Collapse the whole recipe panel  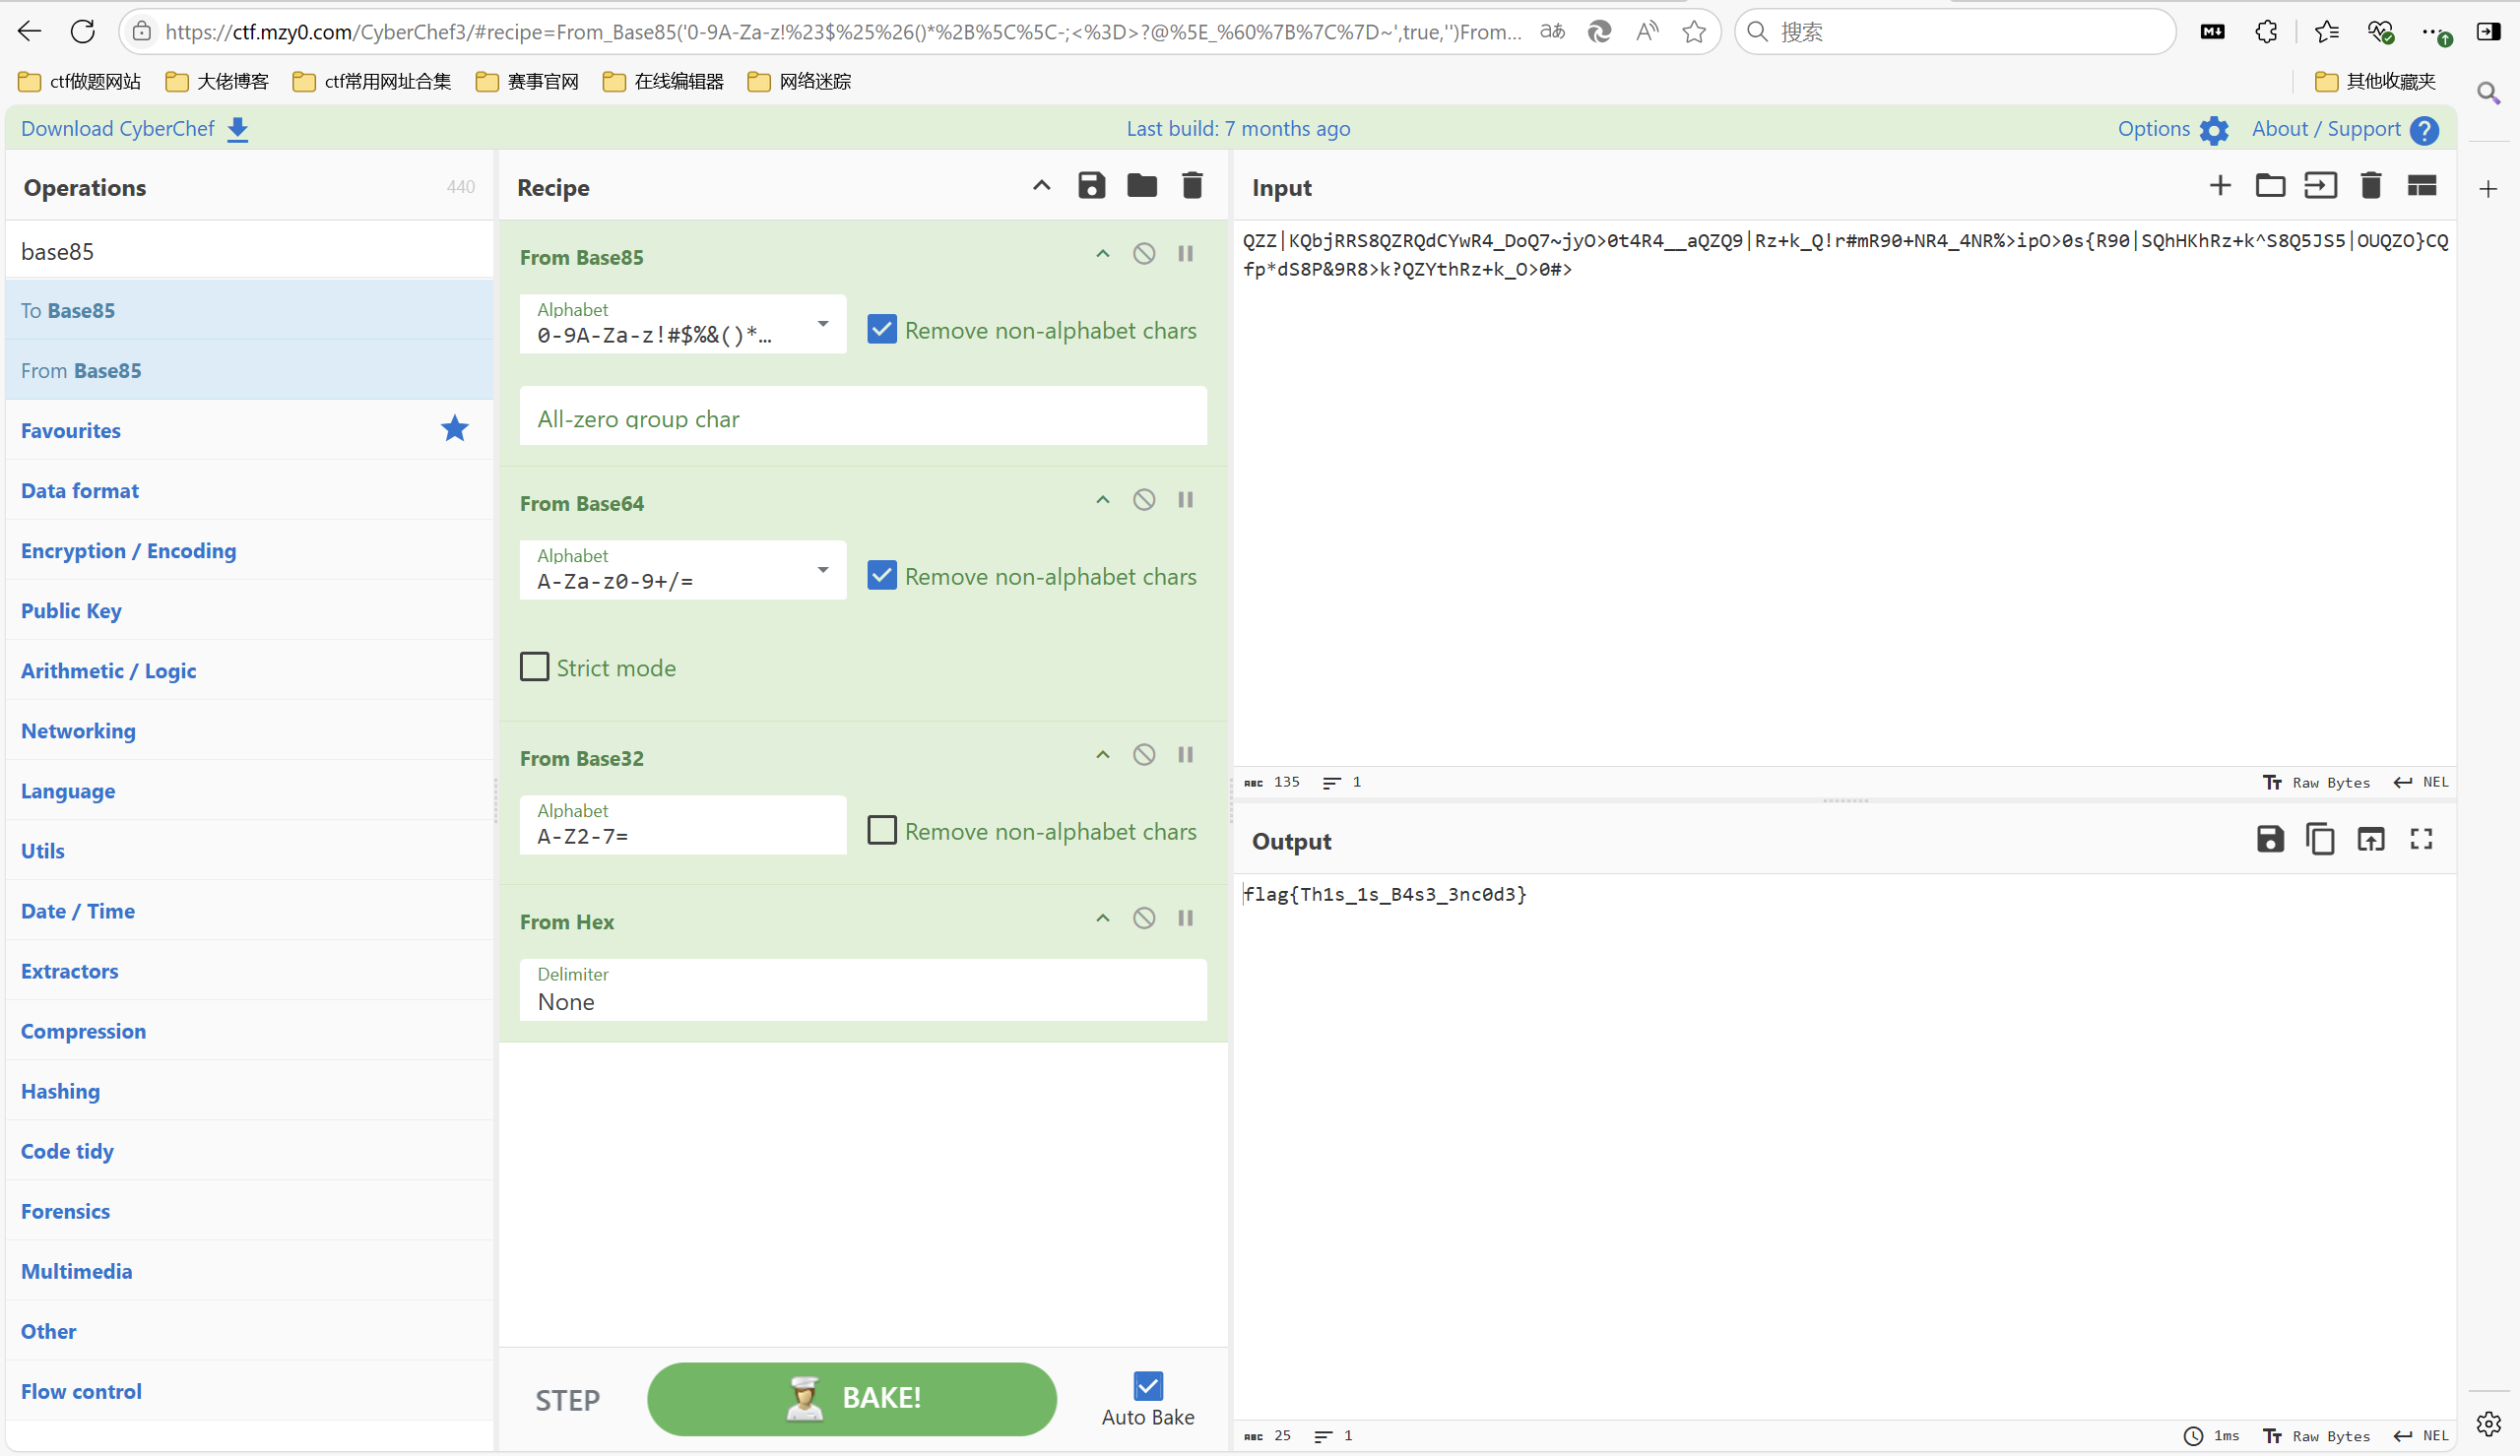tap(1041, 186)
